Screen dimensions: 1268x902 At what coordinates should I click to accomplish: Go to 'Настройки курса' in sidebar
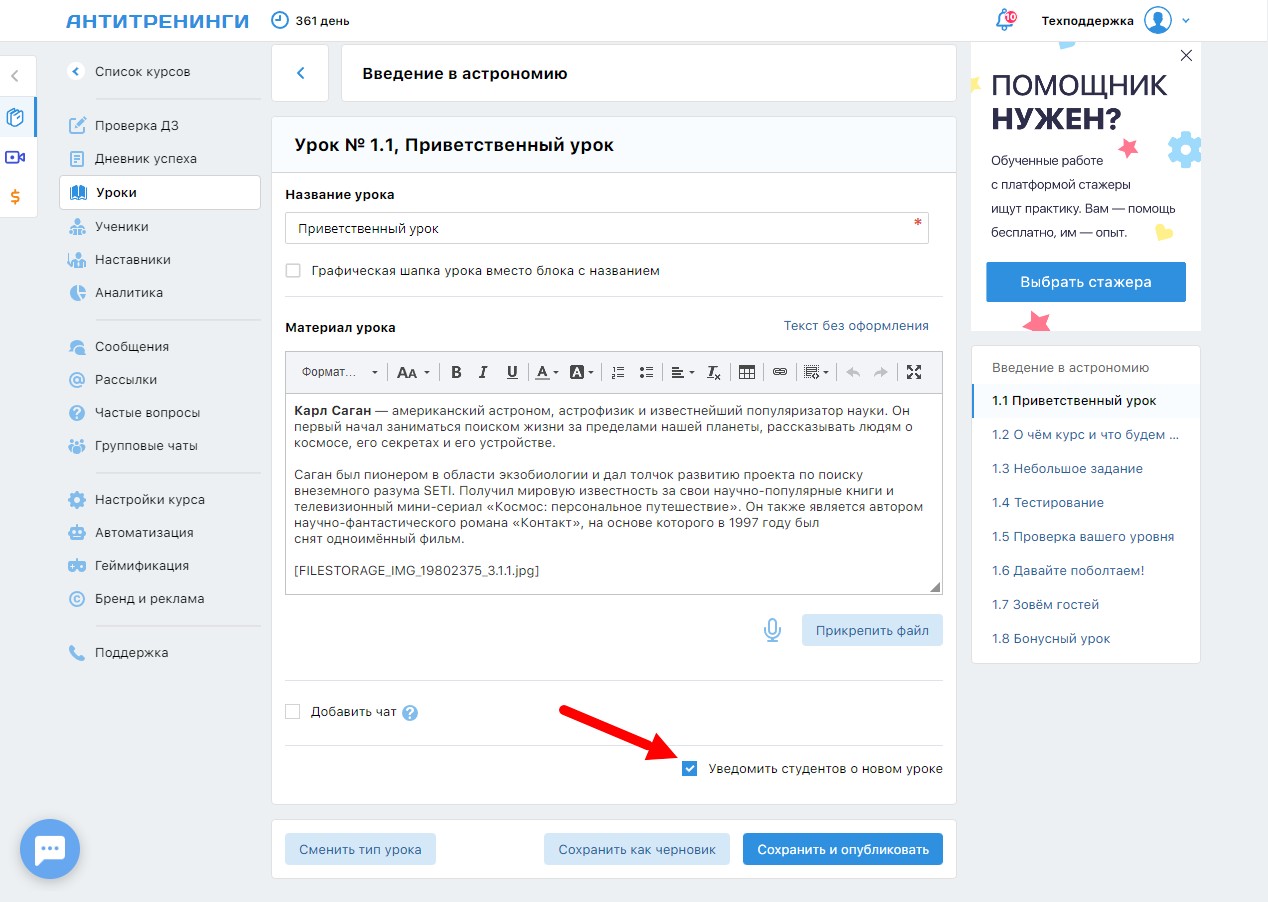pyautogui.click(x=149, y=500)
